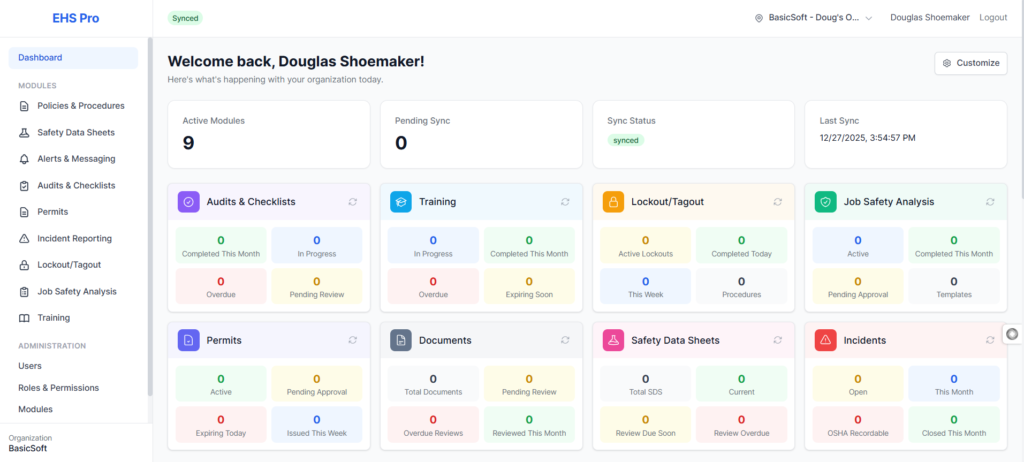Select Alerts & Messaging from sidebar
The height and width of the screenshot is (462, 1024).
point(76,159)
